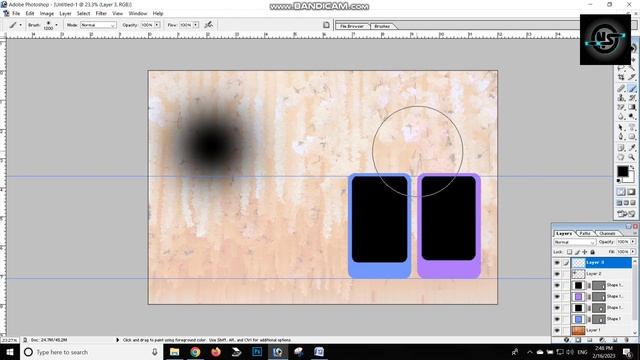Open the brush preset picker dropdown
The width and height of the screenshot is (640, 360).
point(56,25)
